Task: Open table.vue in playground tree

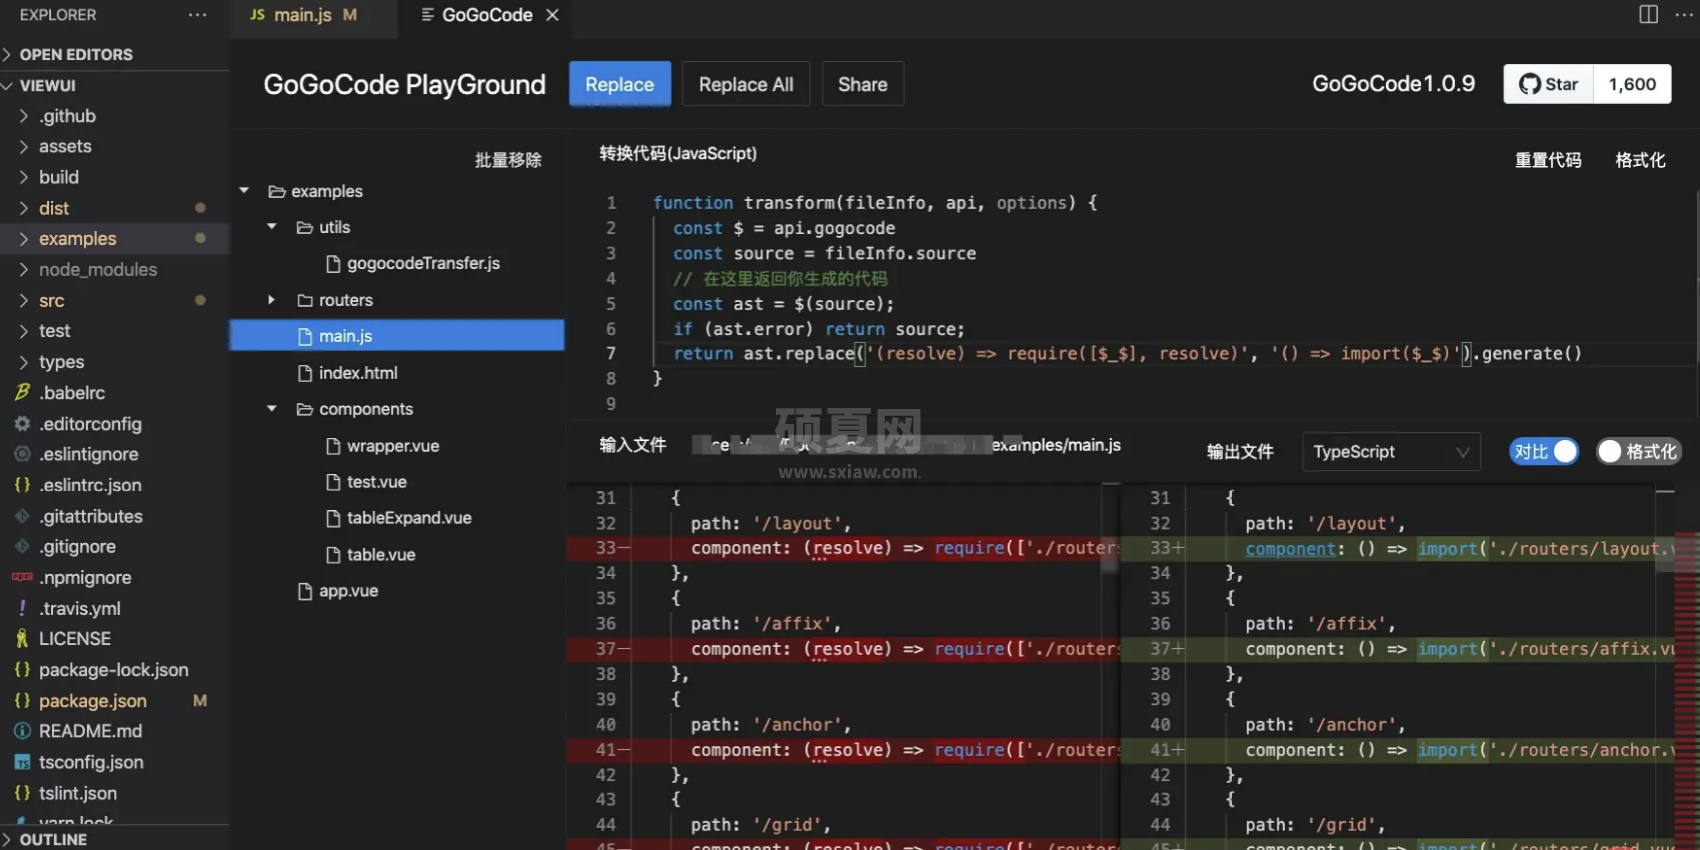Action: (380, 555)
